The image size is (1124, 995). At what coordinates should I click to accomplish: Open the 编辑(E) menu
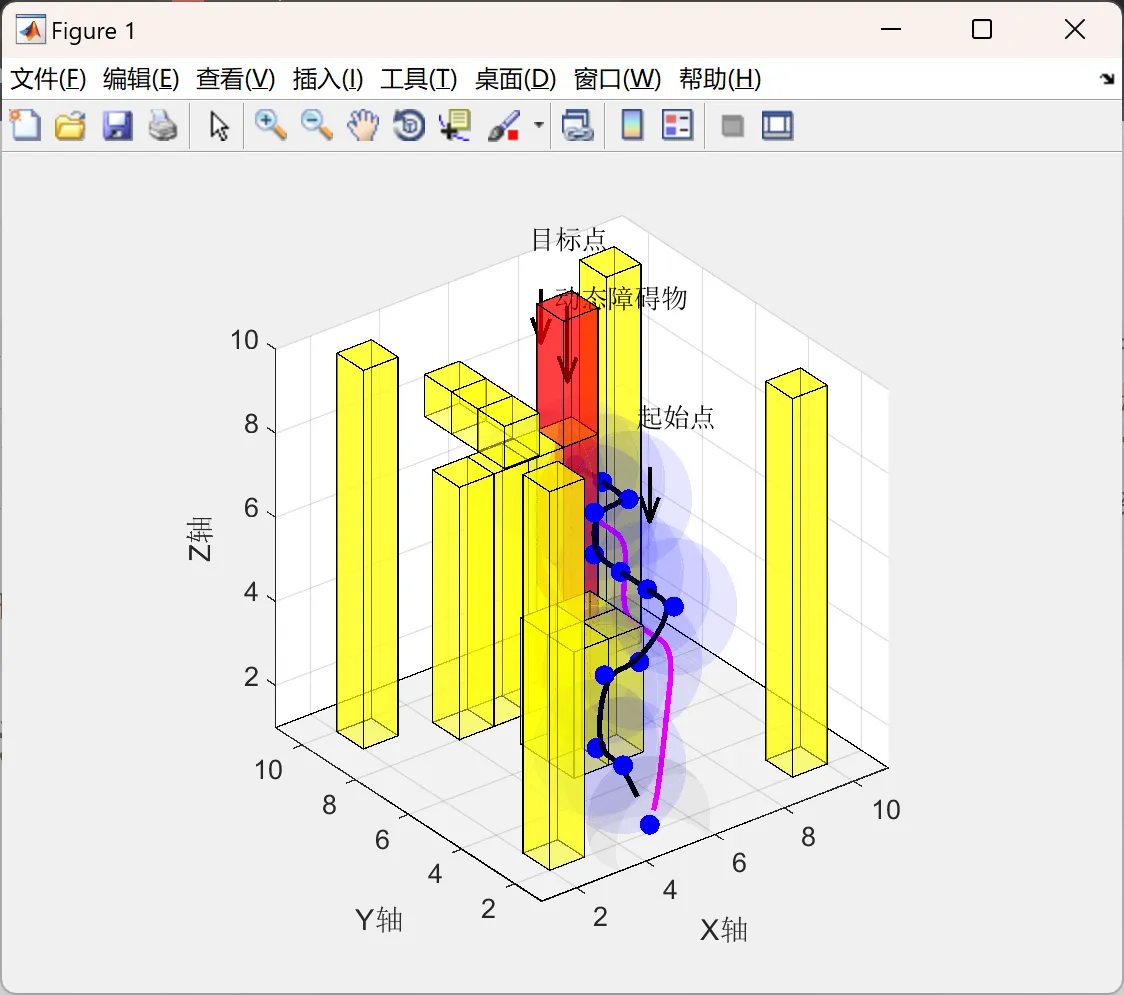(x=141, y=79)
